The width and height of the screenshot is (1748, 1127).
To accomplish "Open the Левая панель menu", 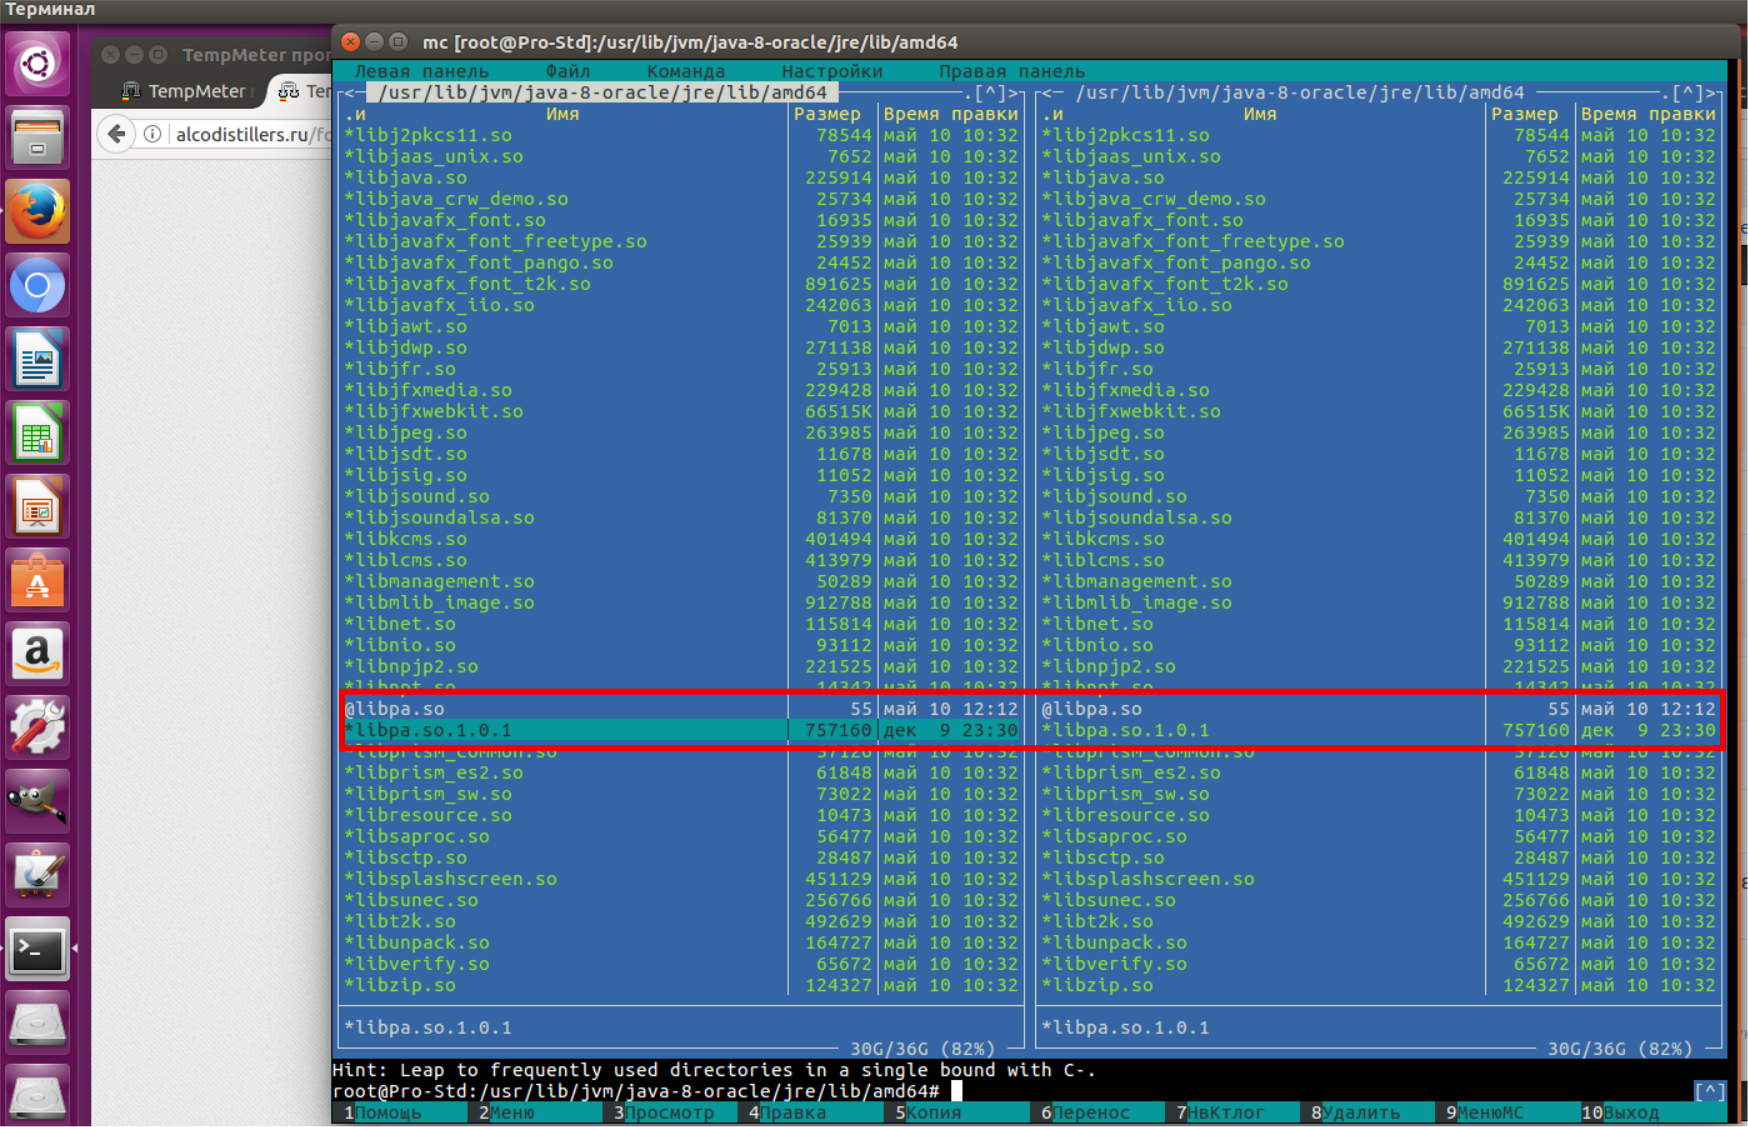I will coord(422,71).
